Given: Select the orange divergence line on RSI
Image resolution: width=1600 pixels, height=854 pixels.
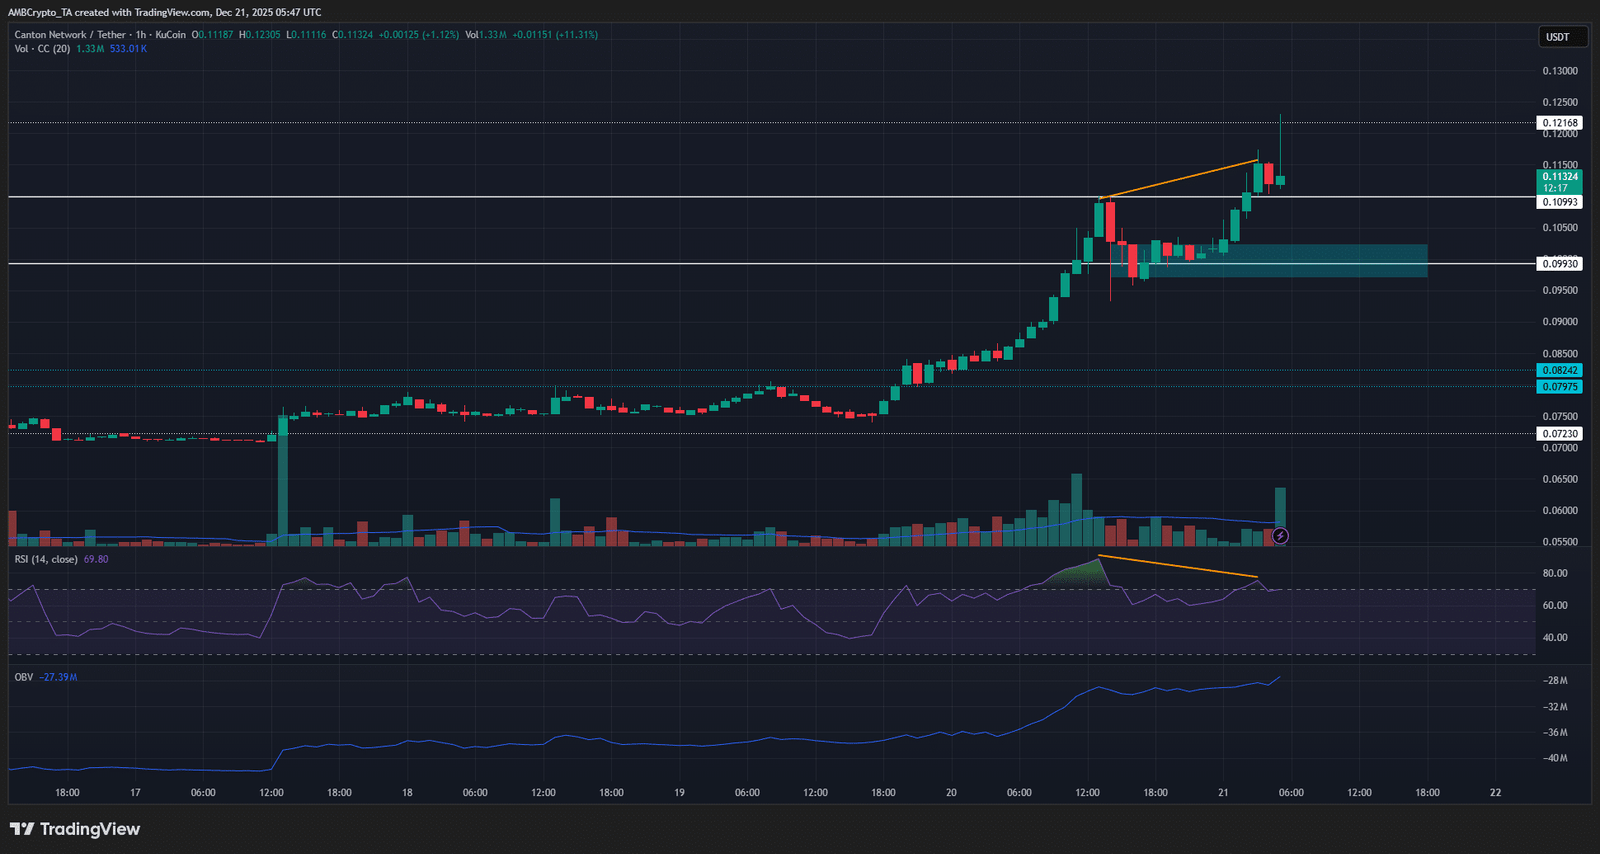Looking at the screenshot, I should click(x=1178, y=567).
